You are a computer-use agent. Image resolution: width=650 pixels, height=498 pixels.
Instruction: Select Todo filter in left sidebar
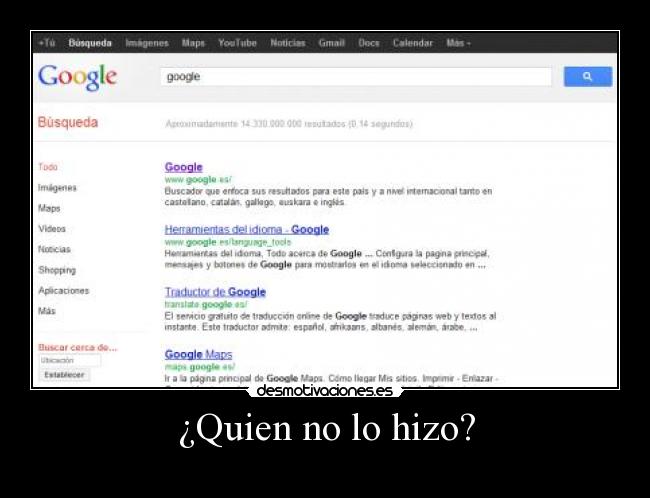48,167
